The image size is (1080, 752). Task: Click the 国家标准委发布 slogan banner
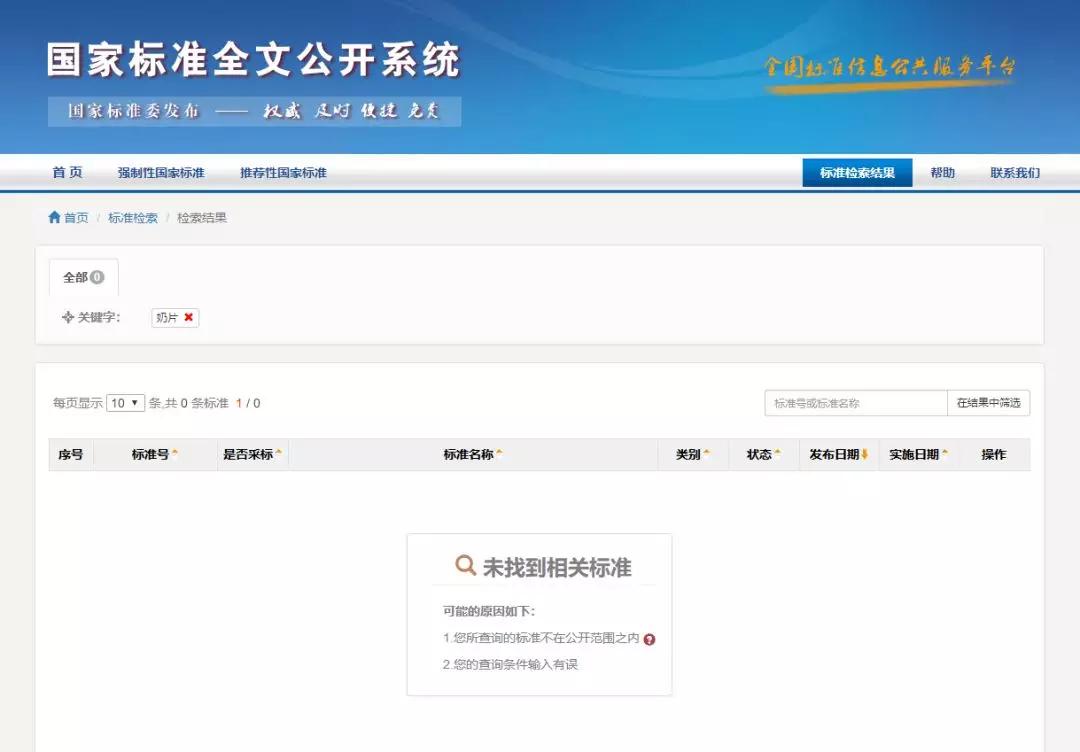[250, 111]
